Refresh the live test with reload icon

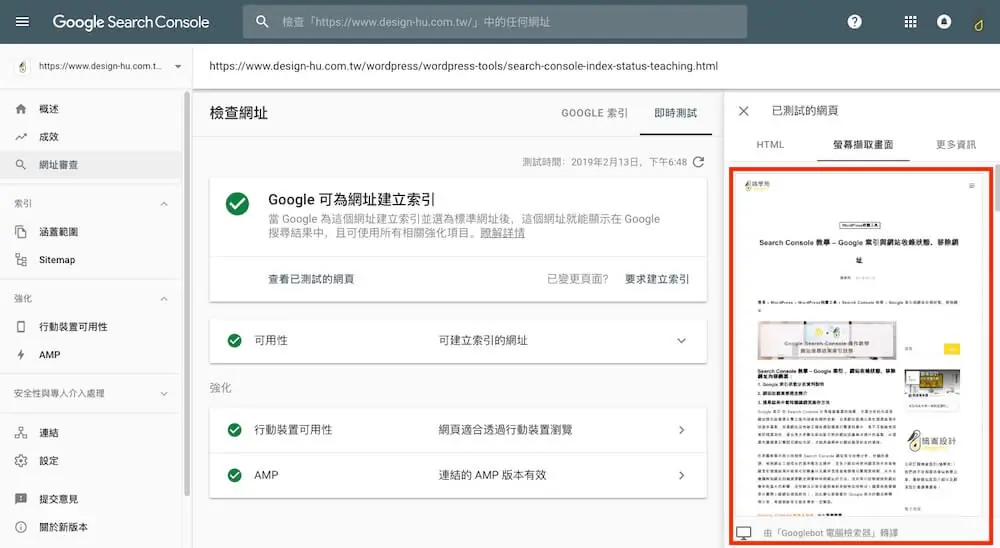pyautogui.click(x=698, y=162)
